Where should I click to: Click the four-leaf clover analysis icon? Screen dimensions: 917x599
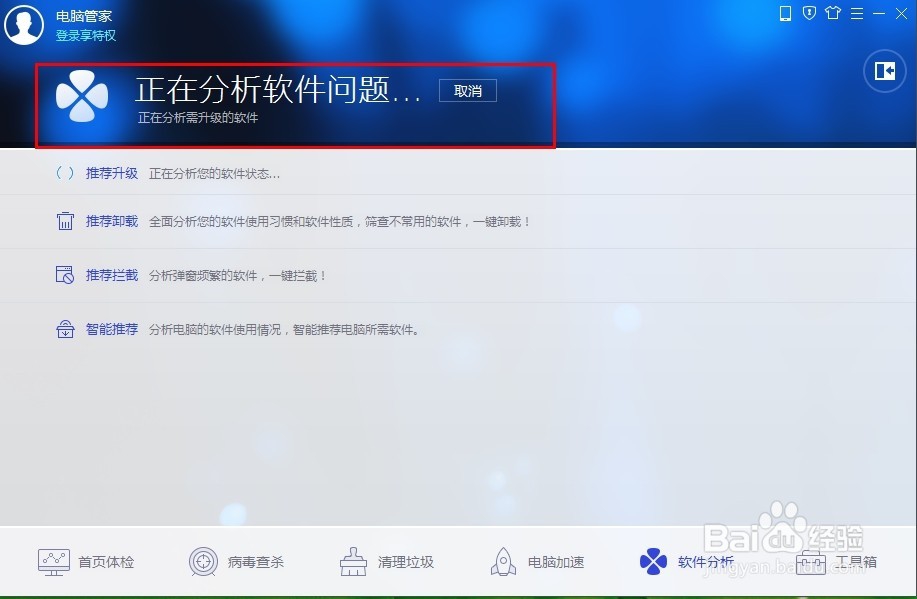82,96
